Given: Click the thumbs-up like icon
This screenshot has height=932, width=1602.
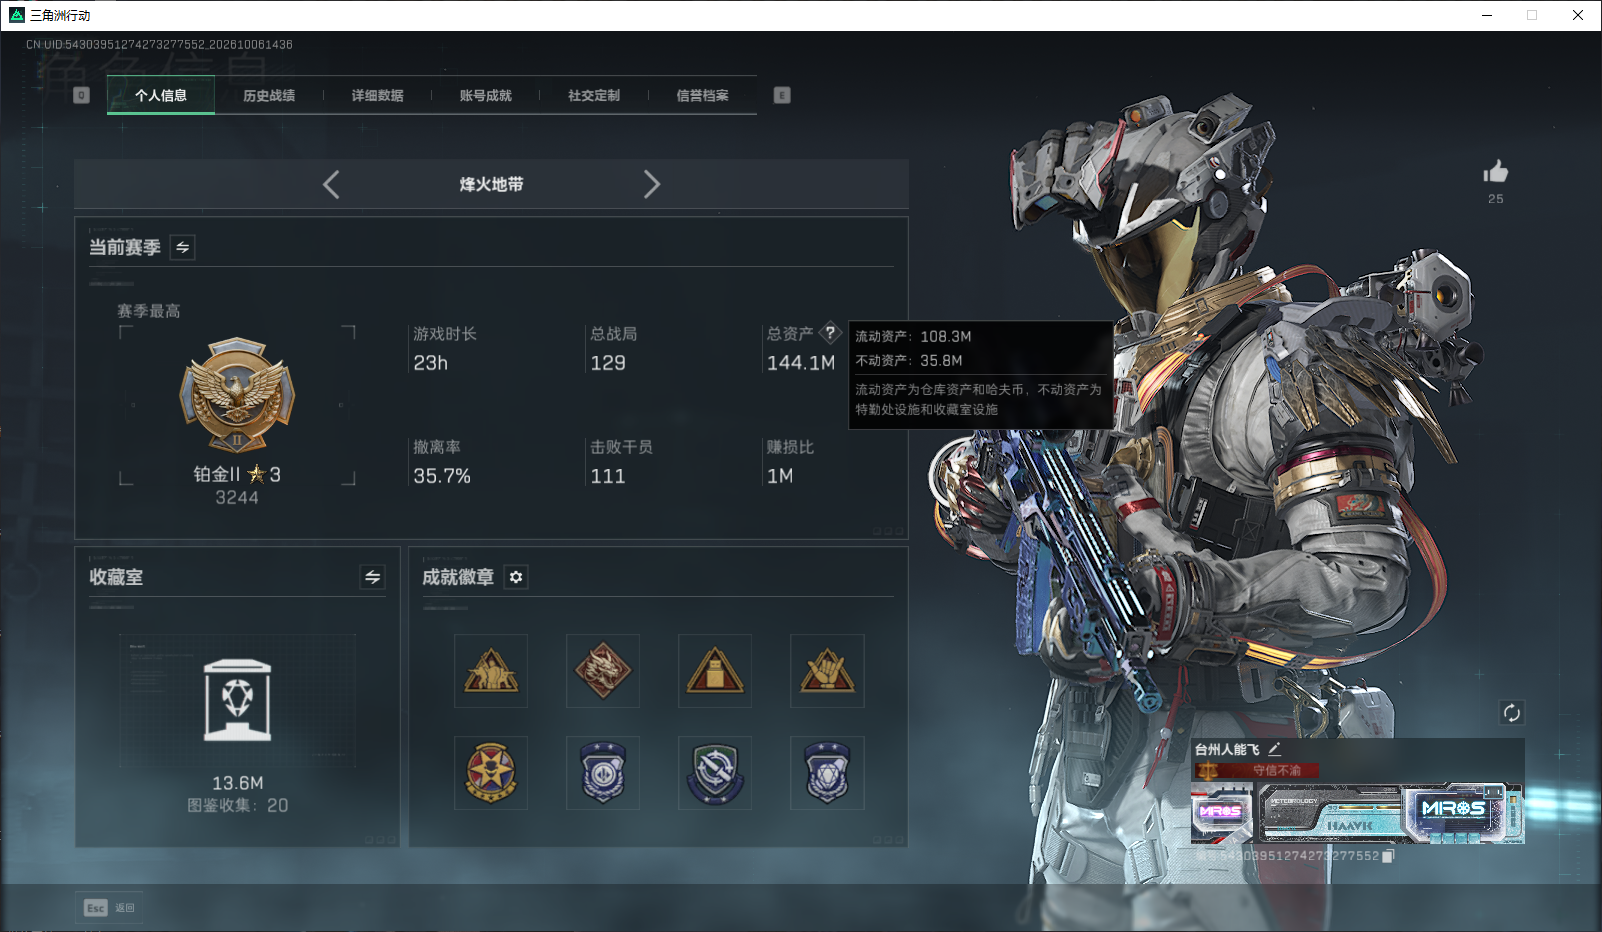Looking at the screenshot, I should tap(1496, 172).
